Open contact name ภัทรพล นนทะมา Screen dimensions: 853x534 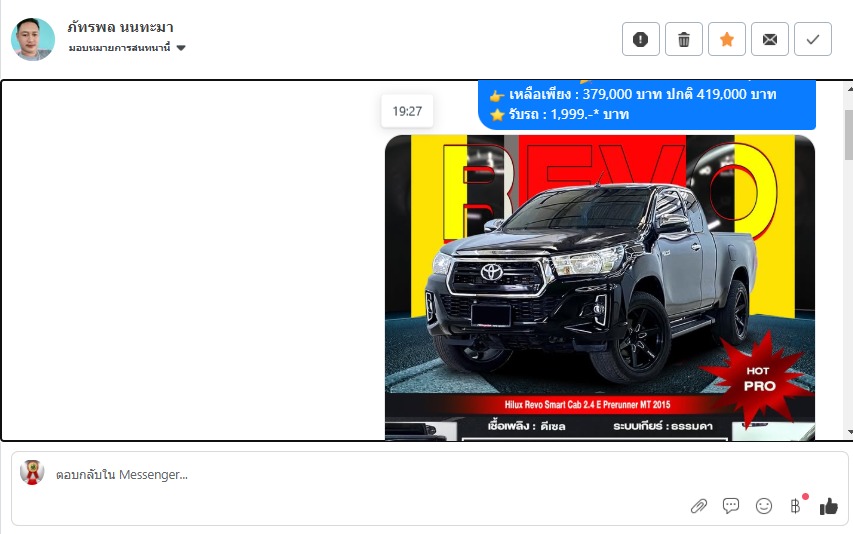[120, 27]
